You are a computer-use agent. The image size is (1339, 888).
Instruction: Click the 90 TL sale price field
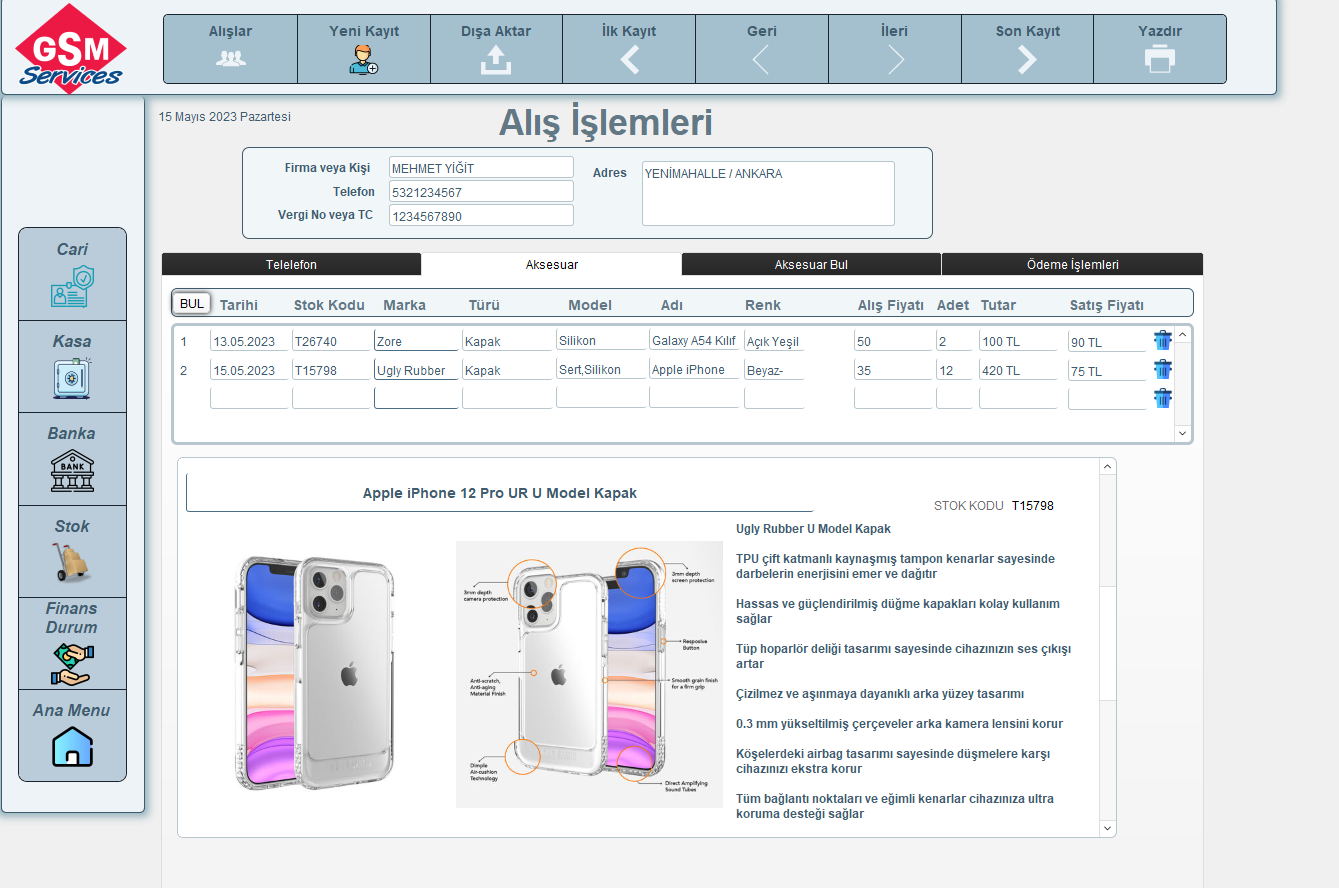(x=1107, y=341)
